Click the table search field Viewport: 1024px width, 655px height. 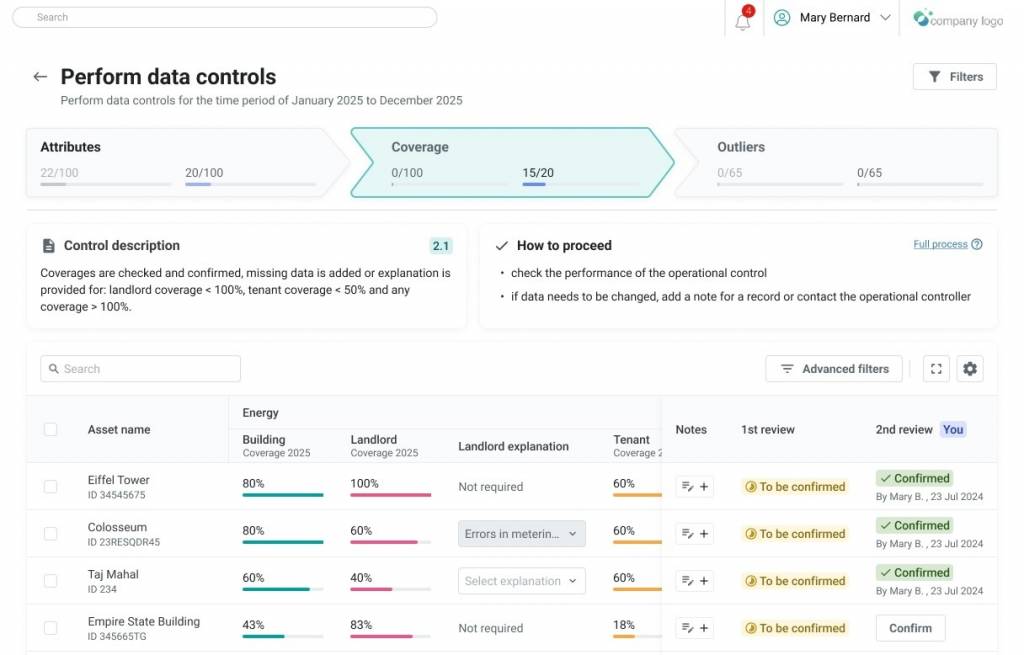point(141,369)
